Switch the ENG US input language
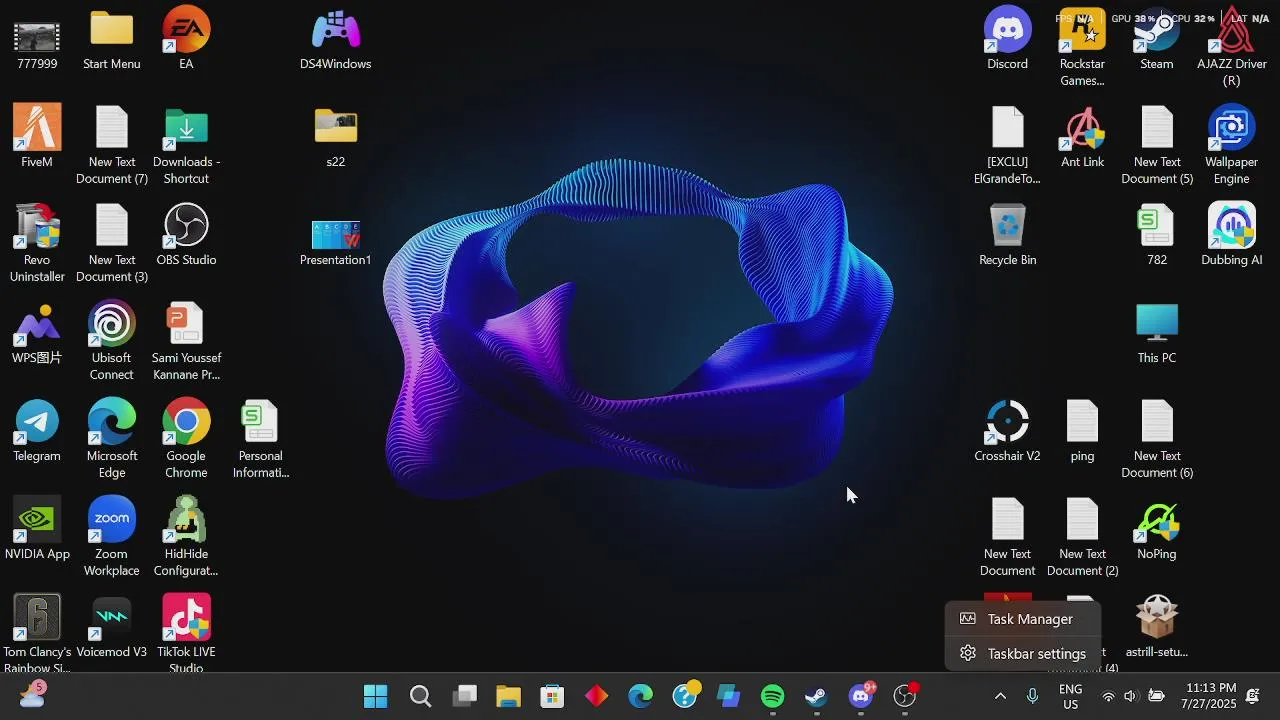 point(1070,697)
